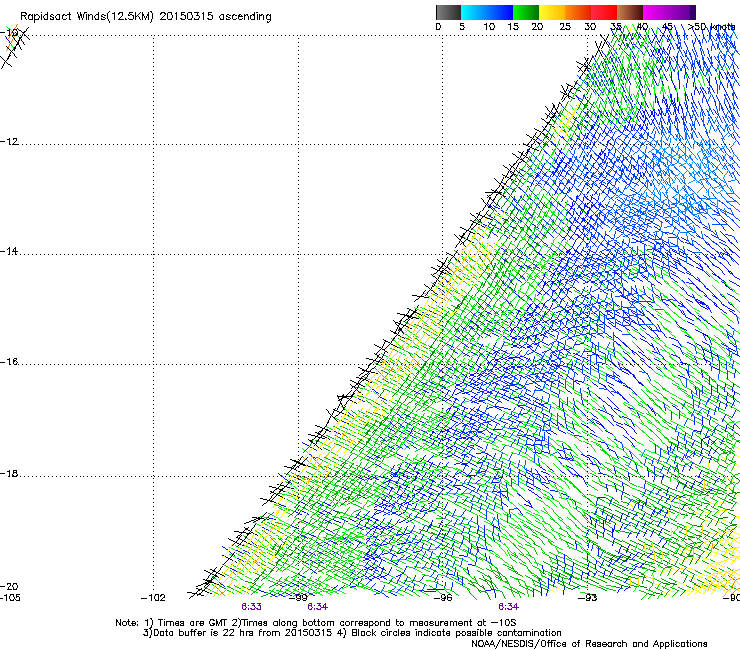The height and width of the screenshot is (650, 740).
Task: Click the '-93' longitude axis label
Action: [x=588, y=598]
